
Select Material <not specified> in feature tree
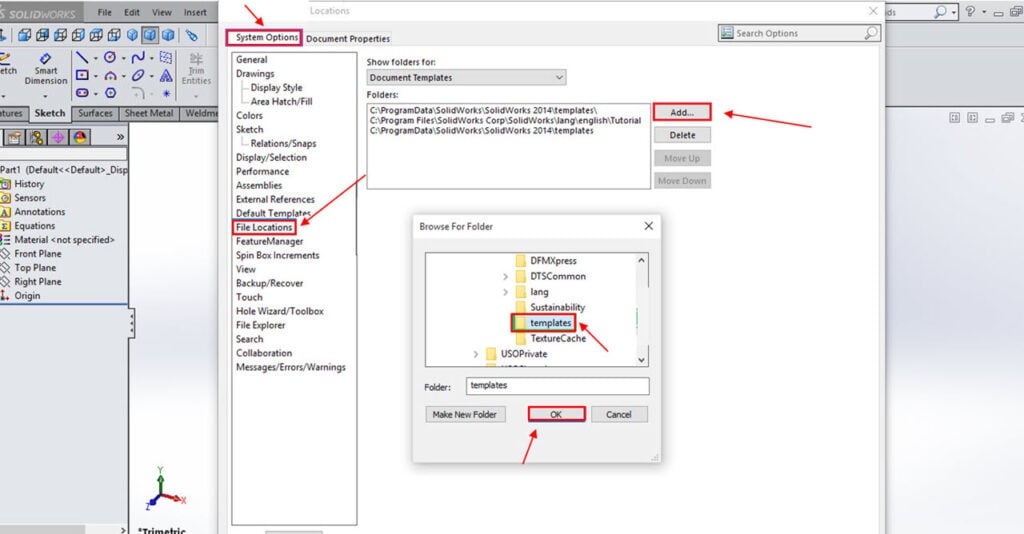pyautogui.click(x=58, y=240)
